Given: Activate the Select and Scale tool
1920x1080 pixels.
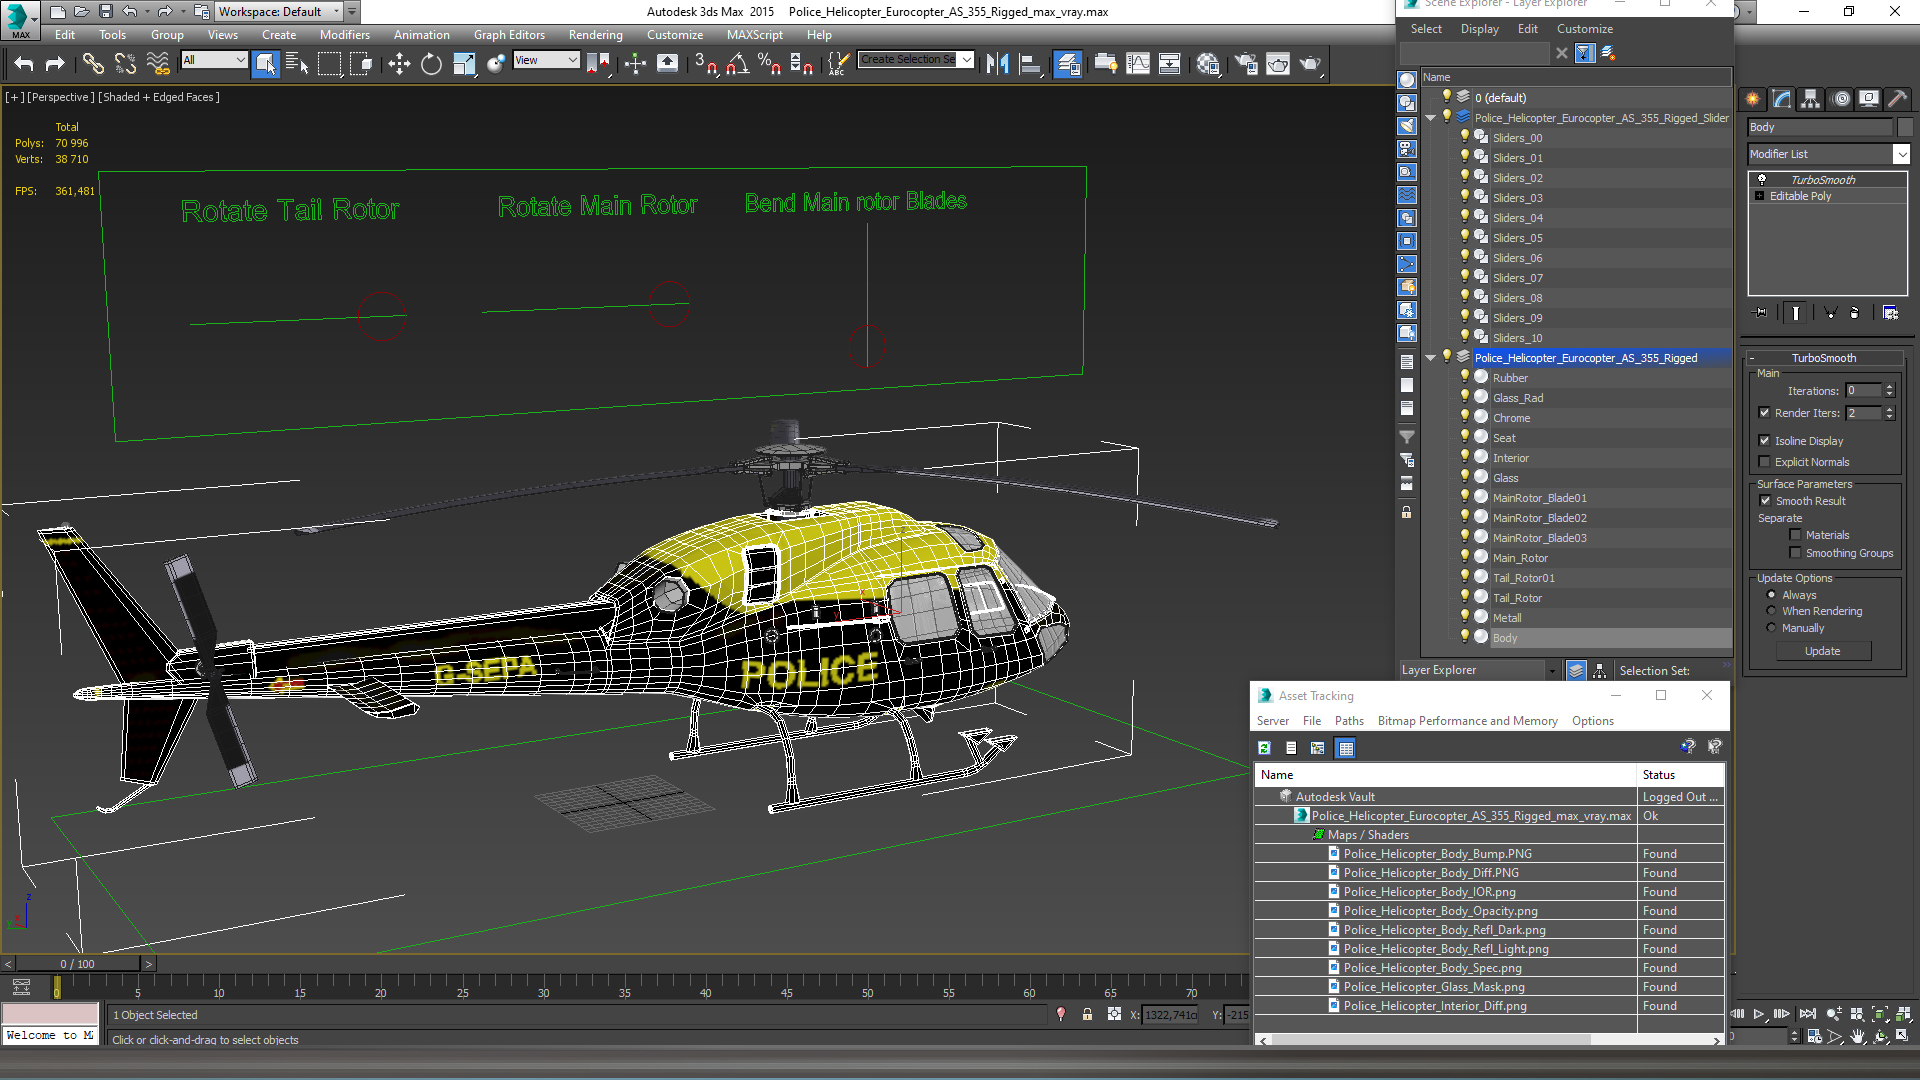Looking at the screenshot, I should 464,64.
